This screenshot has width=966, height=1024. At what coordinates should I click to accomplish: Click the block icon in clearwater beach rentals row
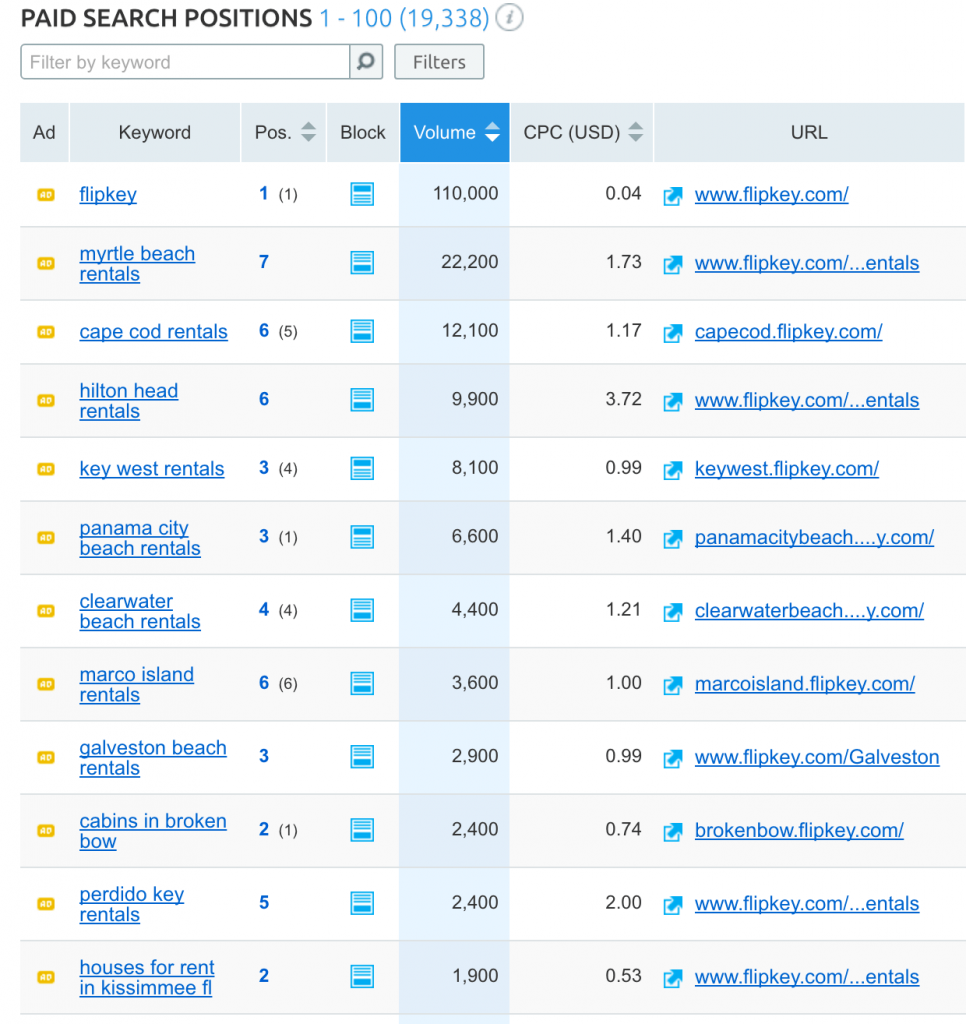click(362, 610)
